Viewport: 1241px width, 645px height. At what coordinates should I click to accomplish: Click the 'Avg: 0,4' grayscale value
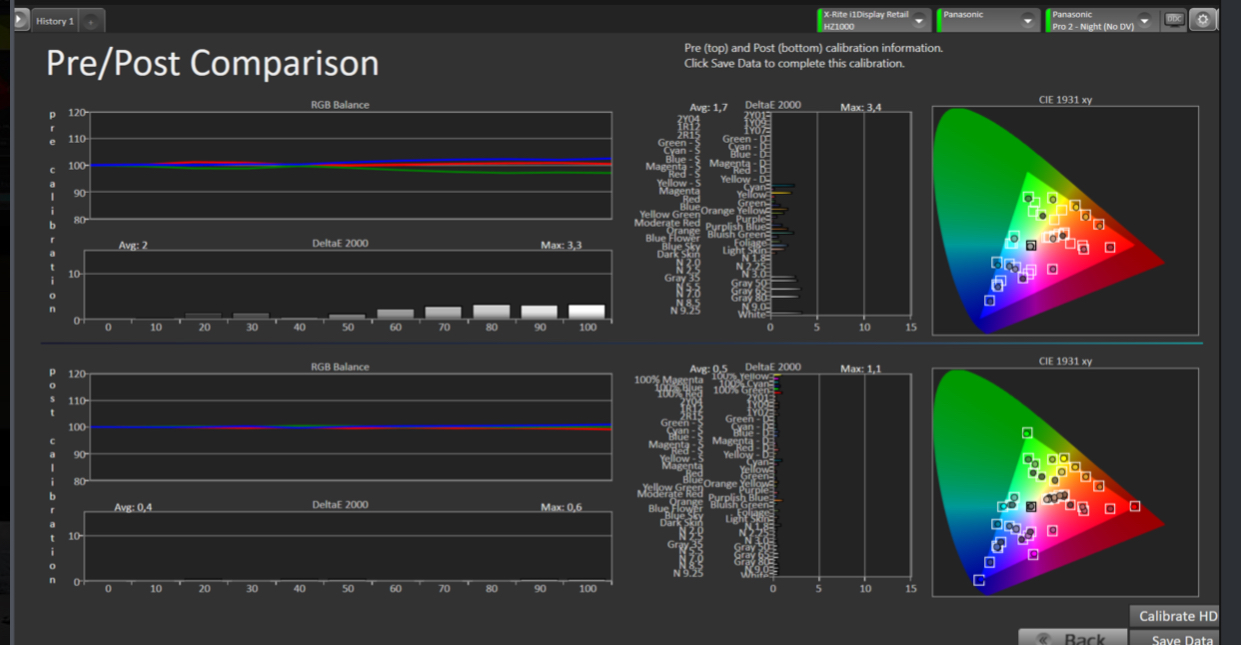[x=133, y=507]
